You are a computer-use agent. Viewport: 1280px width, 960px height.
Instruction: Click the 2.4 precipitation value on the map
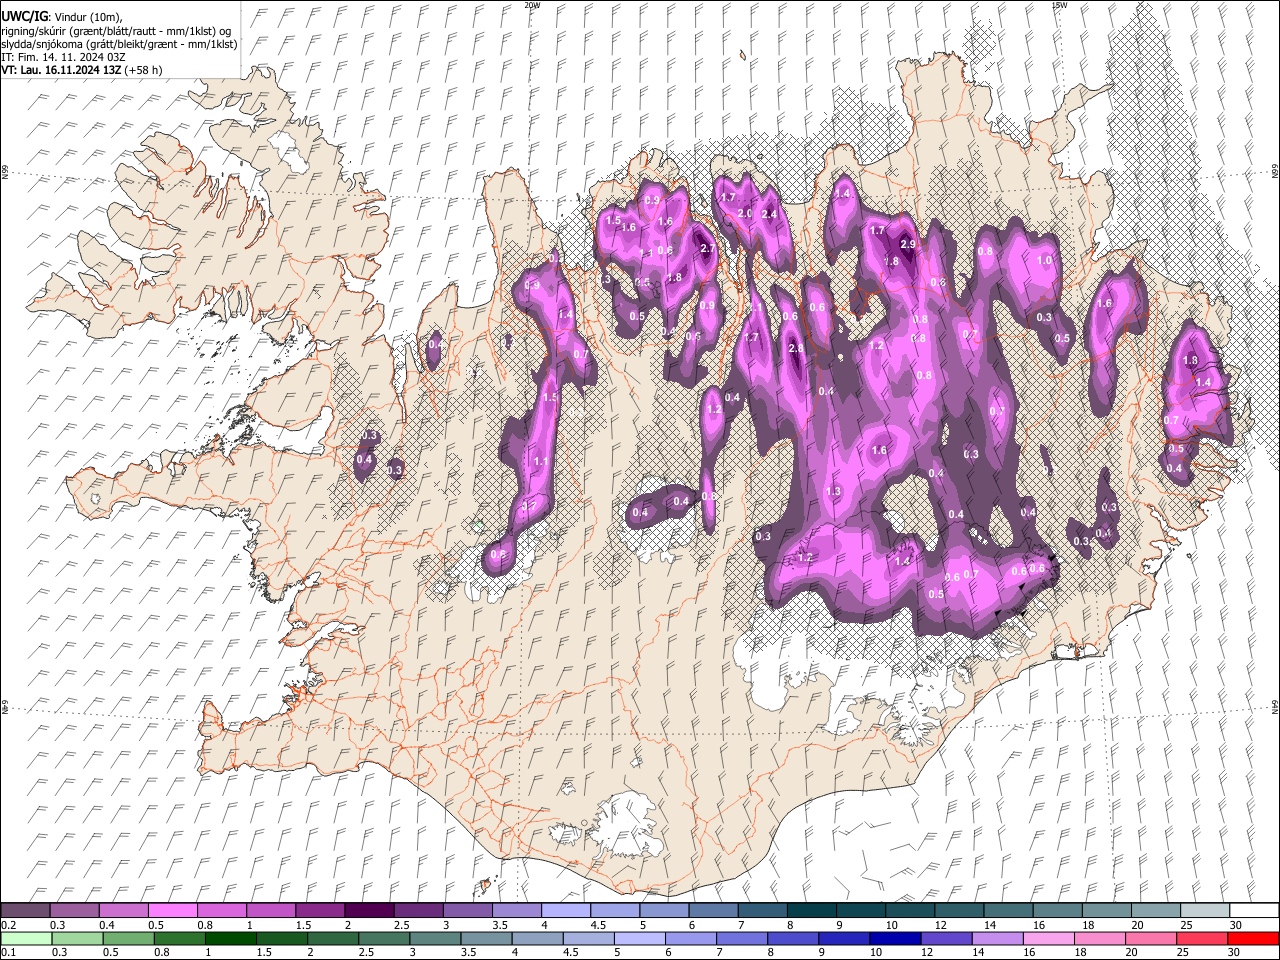769,214
